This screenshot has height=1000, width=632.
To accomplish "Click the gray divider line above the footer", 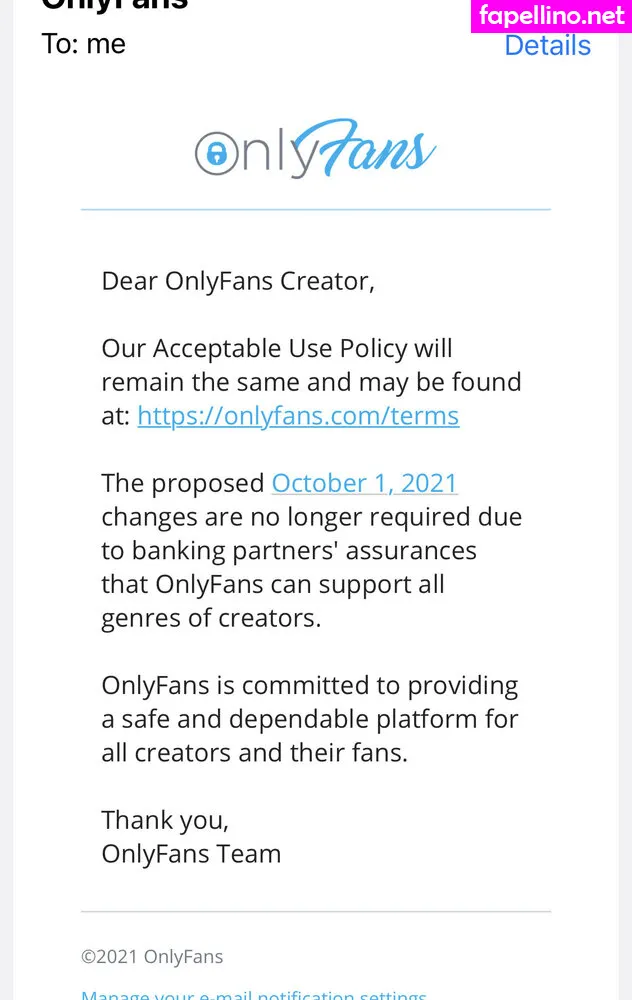I will tap(316, 911).
